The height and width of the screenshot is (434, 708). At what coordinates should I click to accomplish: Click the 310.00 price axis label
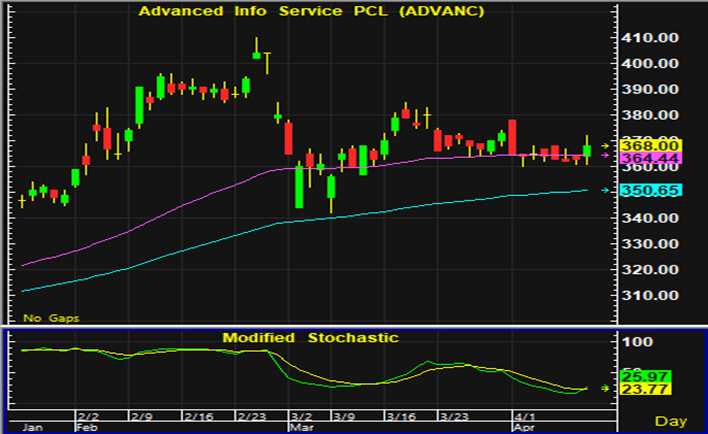(644, 295)
